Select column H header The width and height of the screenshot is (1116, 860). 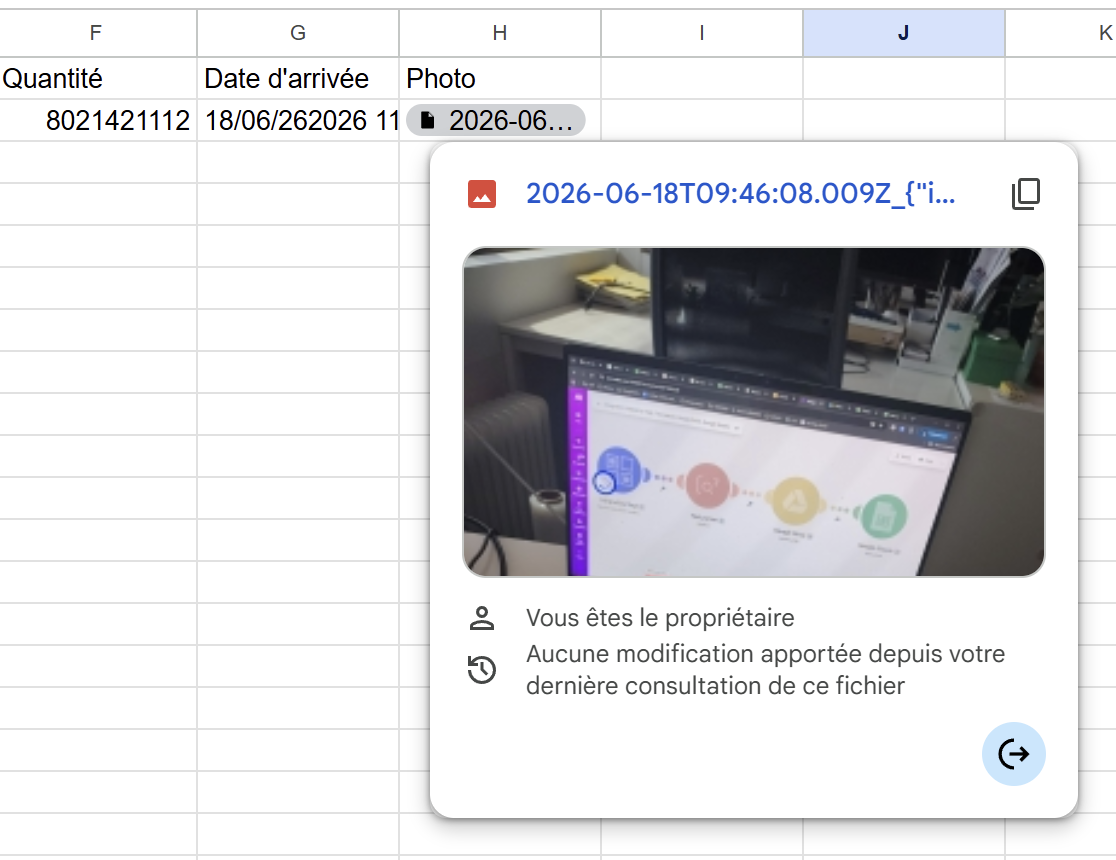500,33
